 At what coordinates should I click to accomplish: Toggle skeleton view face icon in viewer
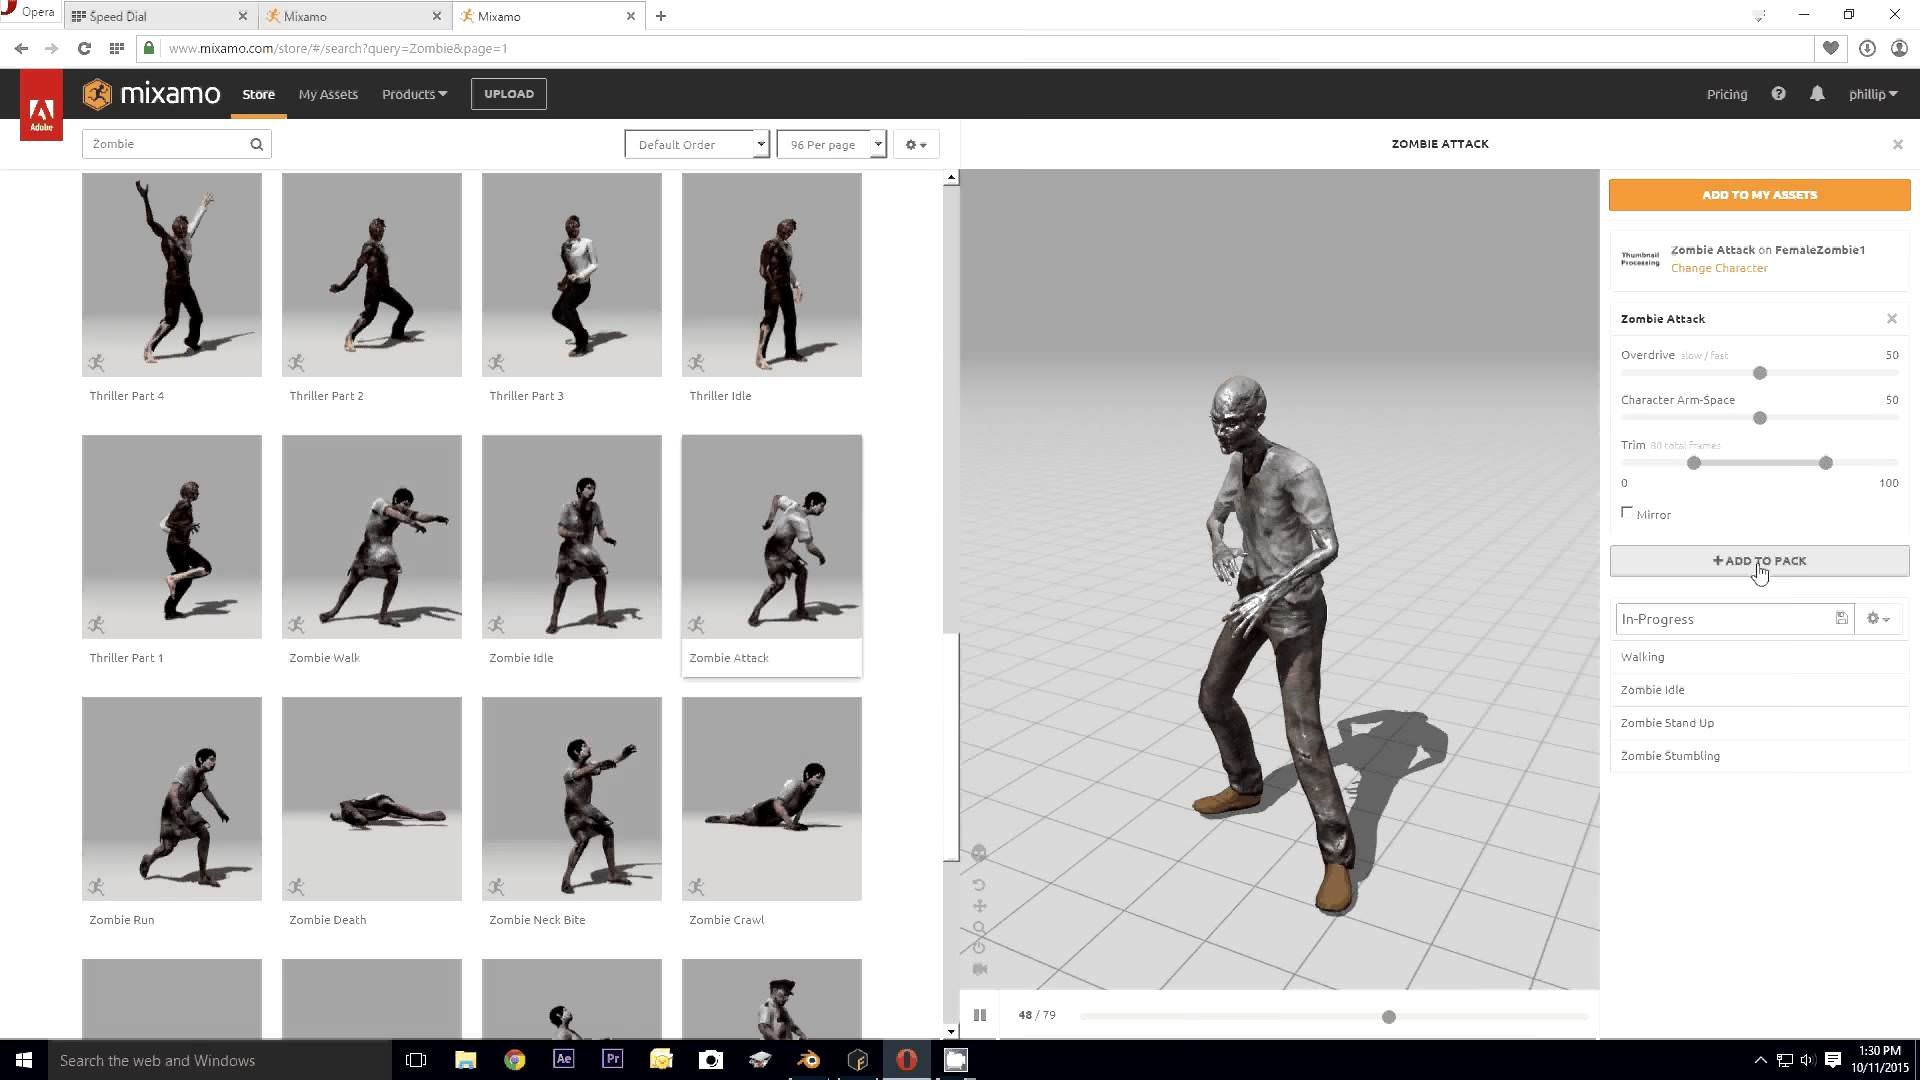point(979,853)
